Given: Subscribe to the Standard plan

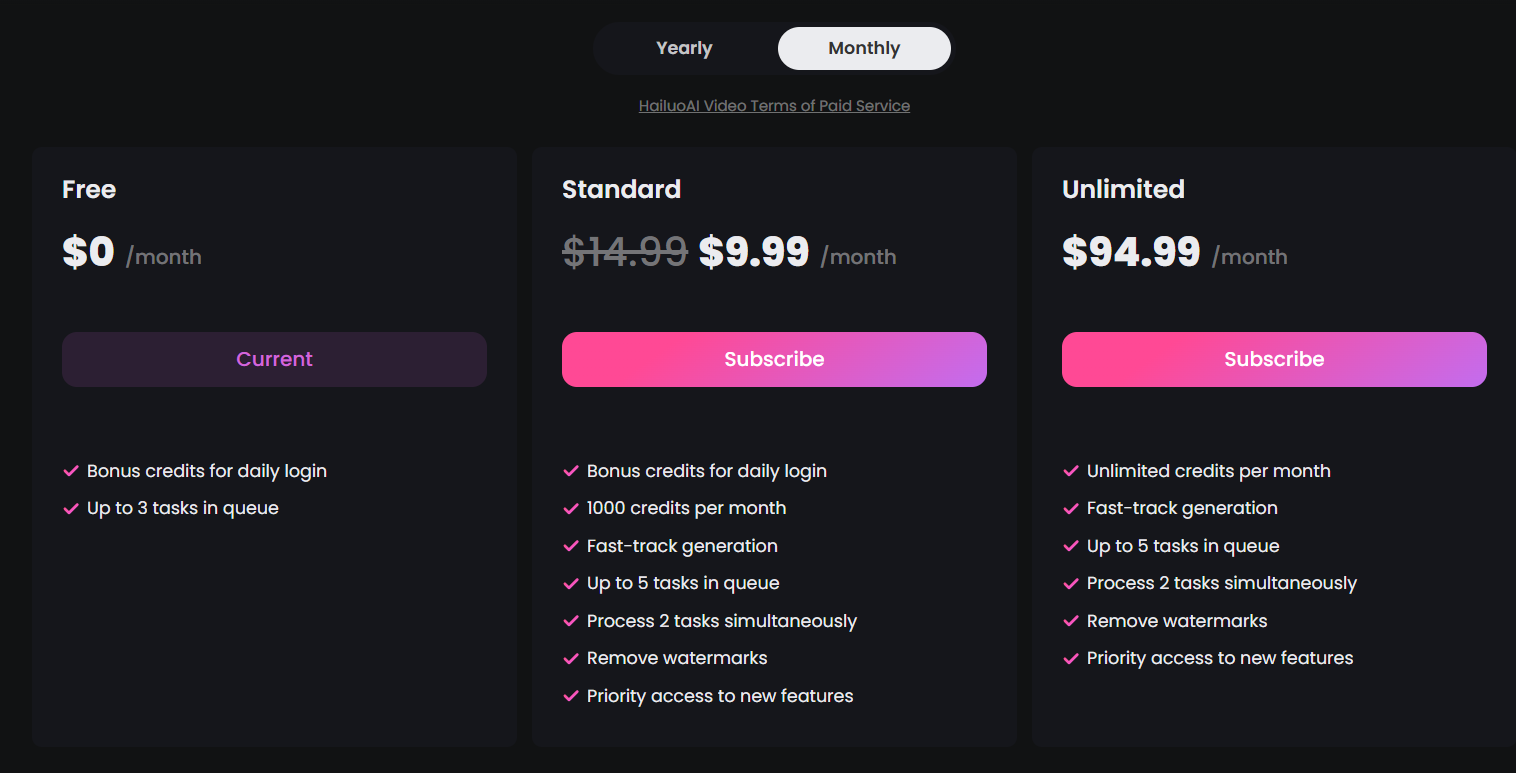Looking at the screenshot, I should [774, 359].
